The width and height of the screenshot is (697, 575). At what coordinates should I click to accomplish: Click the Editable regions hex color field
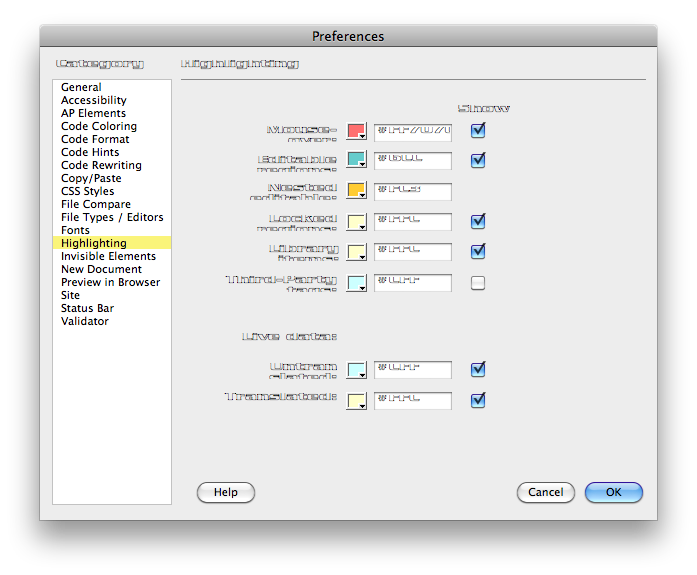pyautogui.click(x=413, y=161)
